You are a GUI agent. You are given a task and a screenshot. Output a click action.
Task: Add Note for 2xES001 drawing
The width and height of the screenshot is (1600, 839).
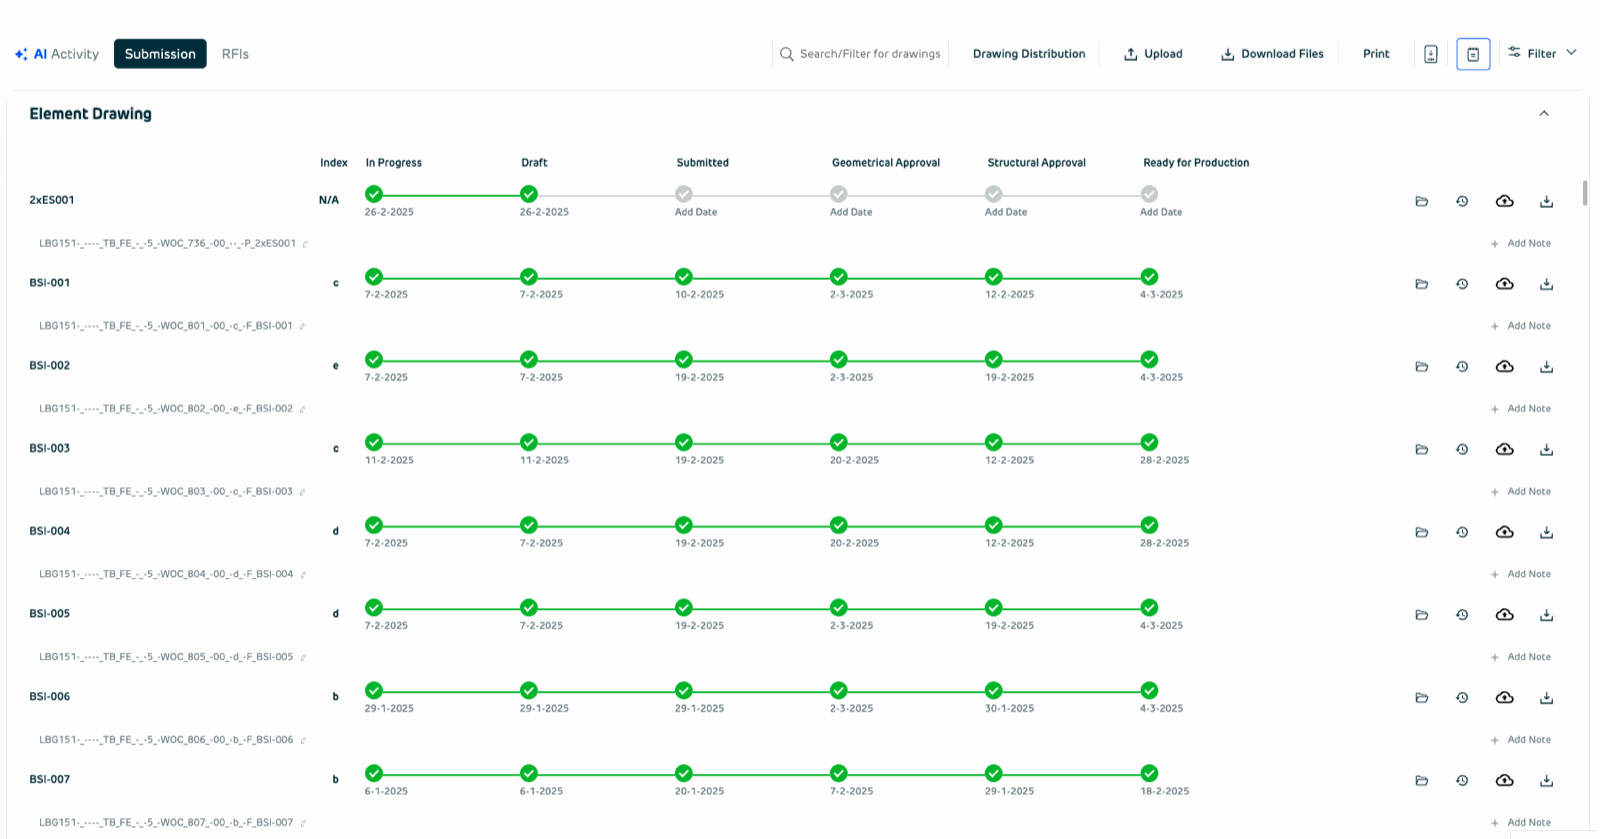point(1521,244)
